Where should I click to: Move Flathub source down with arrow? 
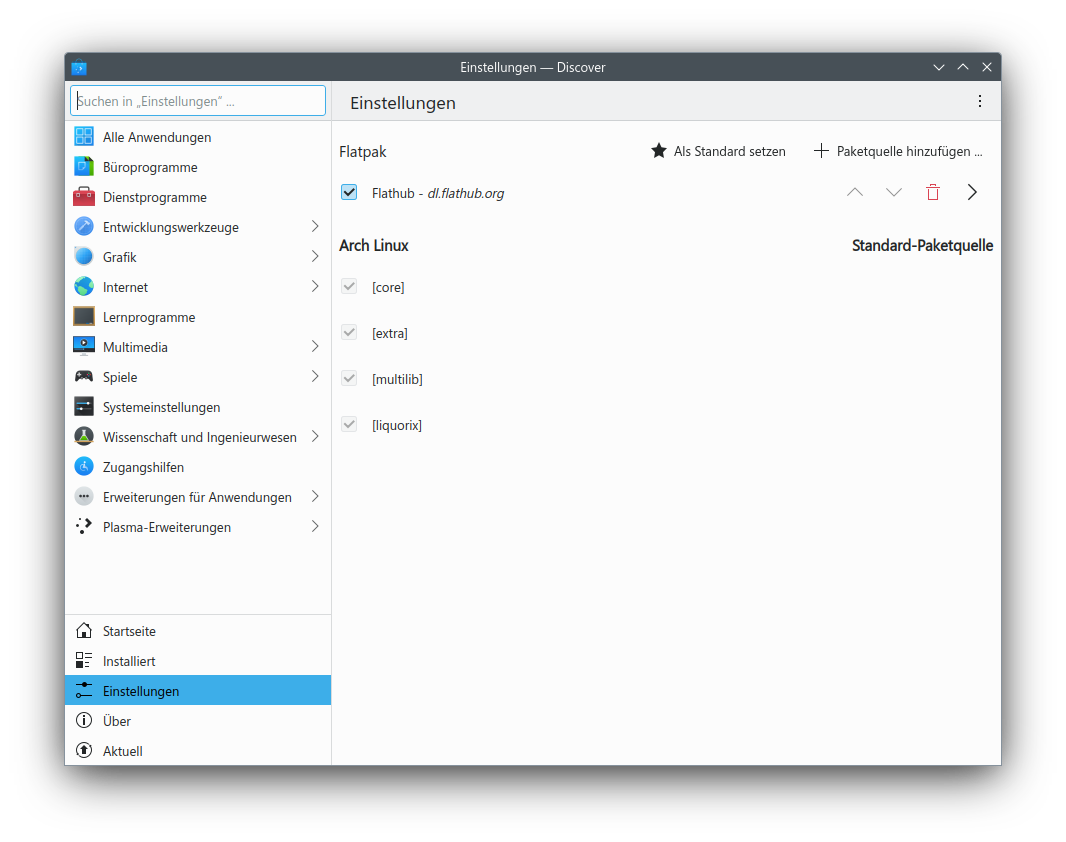[x=893, y=192]
